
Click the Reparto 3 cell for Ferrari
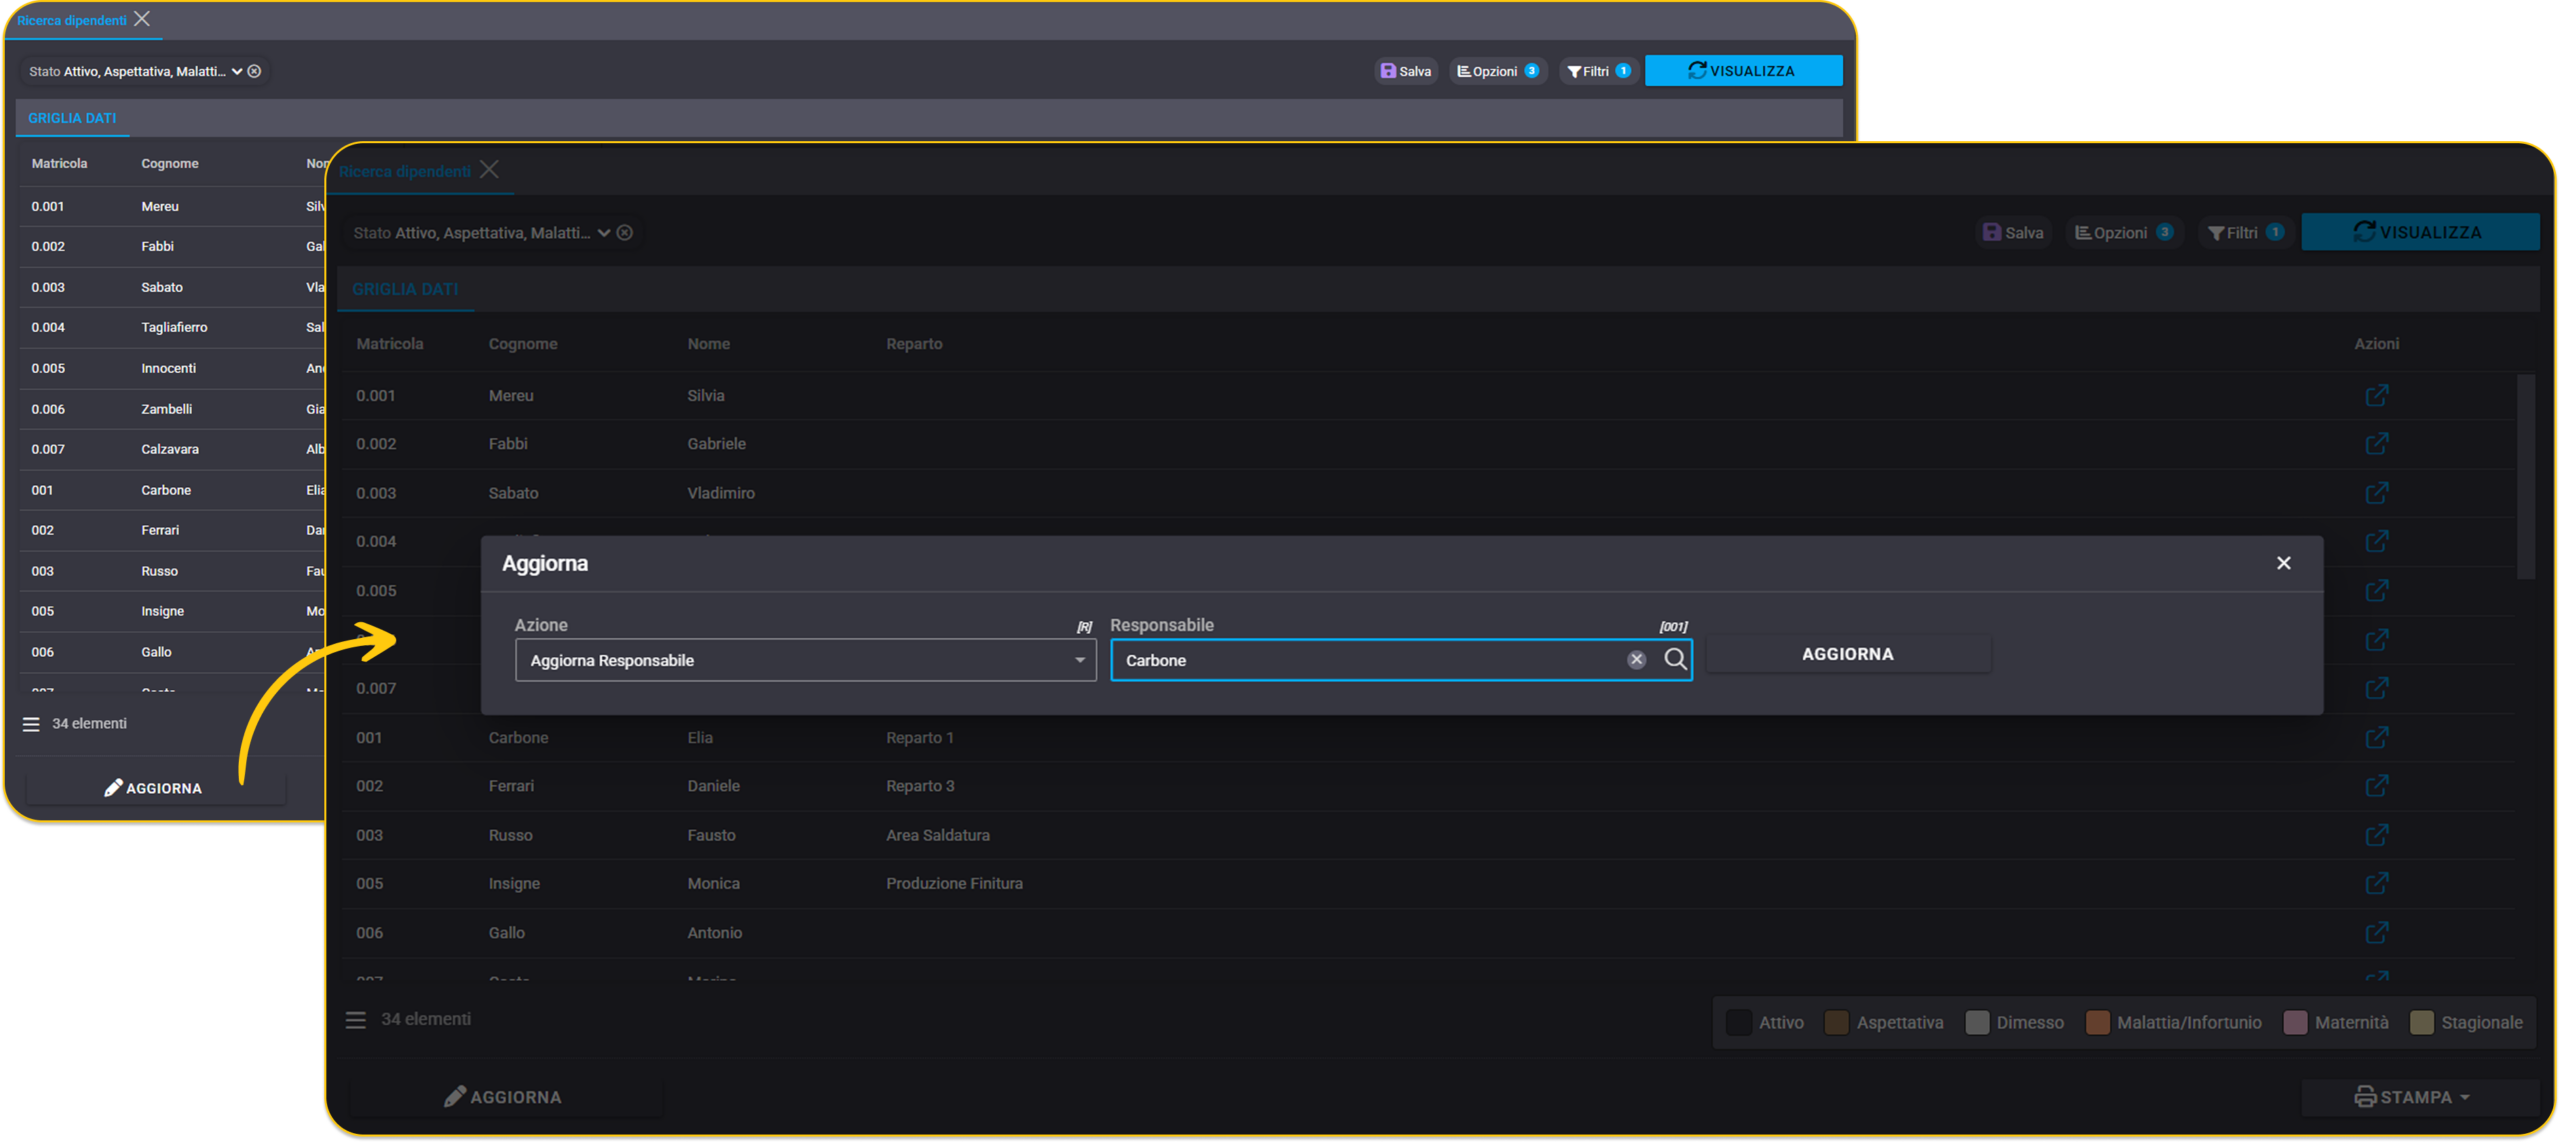click(x=920, y=786)
